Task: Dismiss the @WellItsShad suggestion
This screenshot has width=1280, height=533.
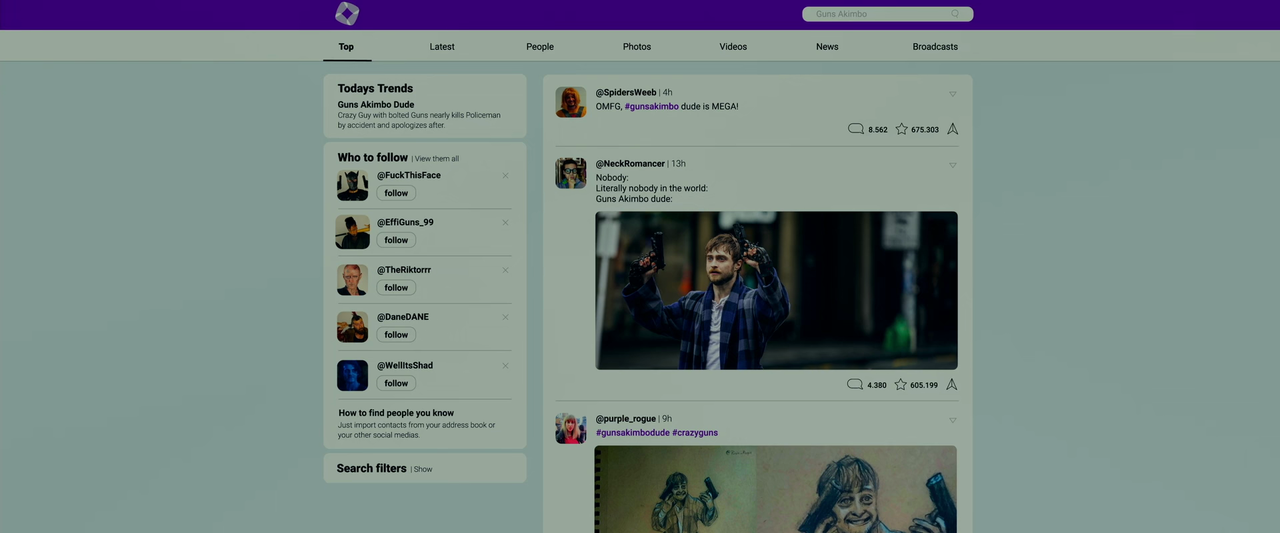Action: (505, 366)
